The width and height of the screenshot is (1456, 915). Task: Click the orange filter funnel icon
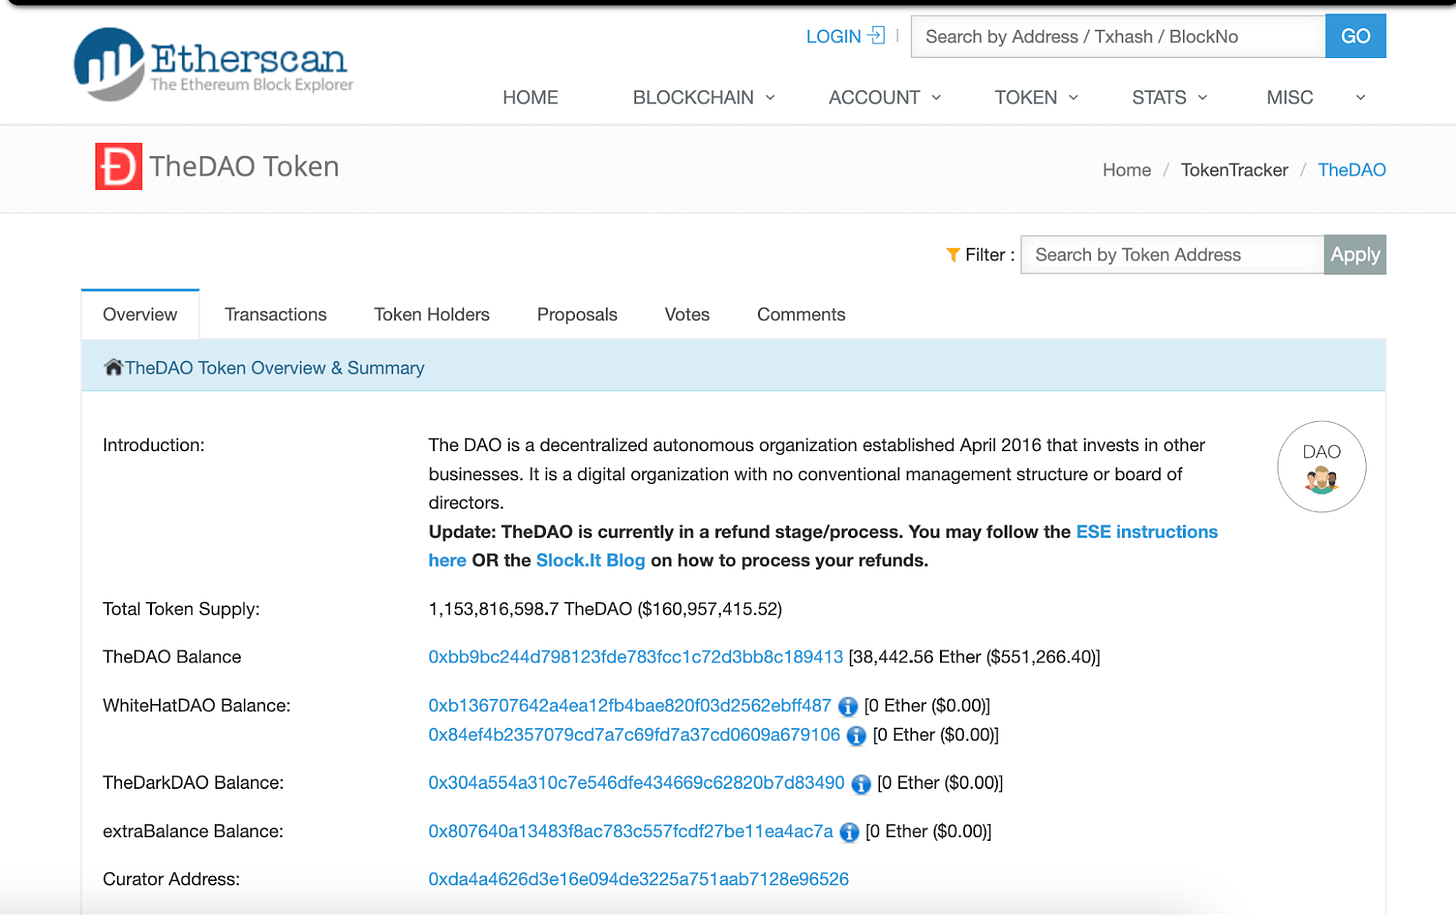tap(953, 255)
